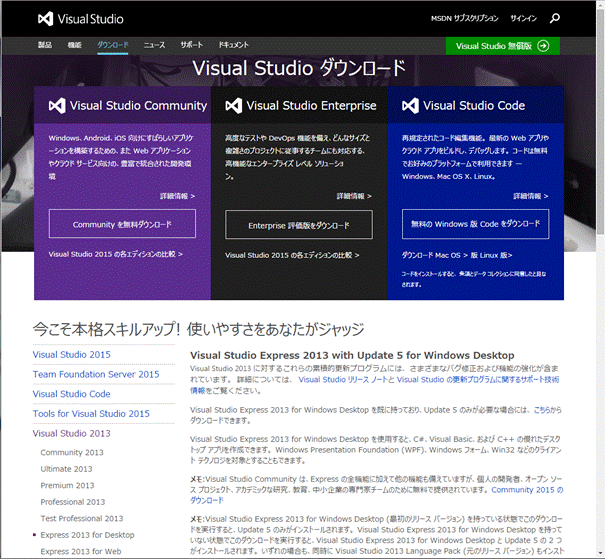Click Community を無料ダウンロード button
Screen dimensions: 605x559
(x=122, y=224)
